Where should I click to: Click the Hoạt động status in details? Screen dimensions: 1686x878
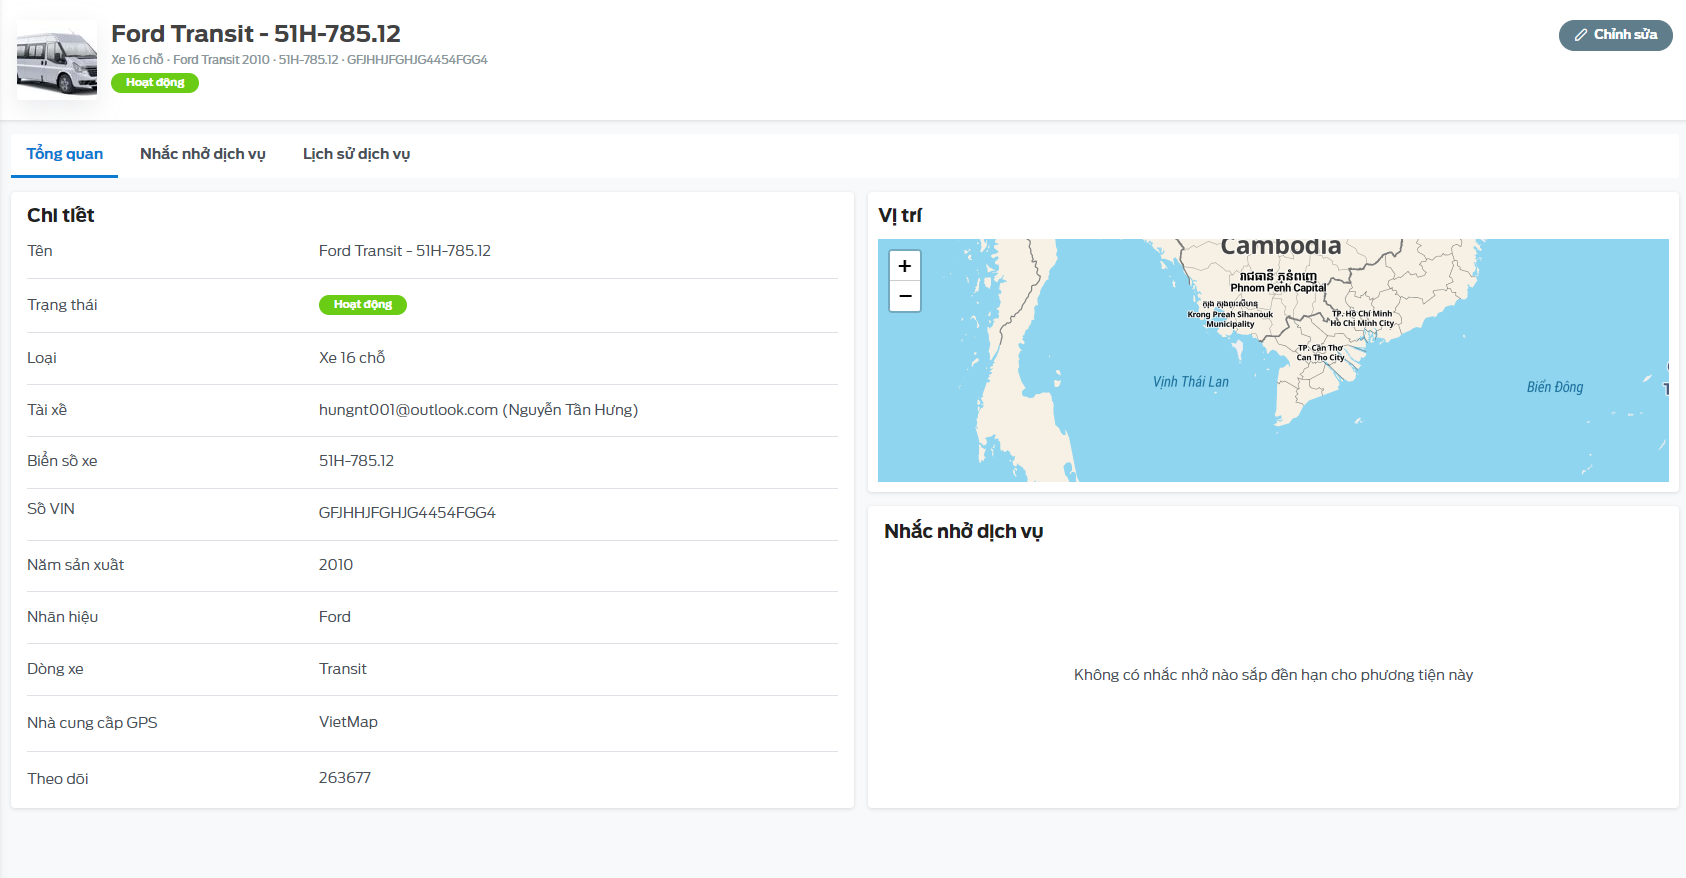tap(362, 305)
